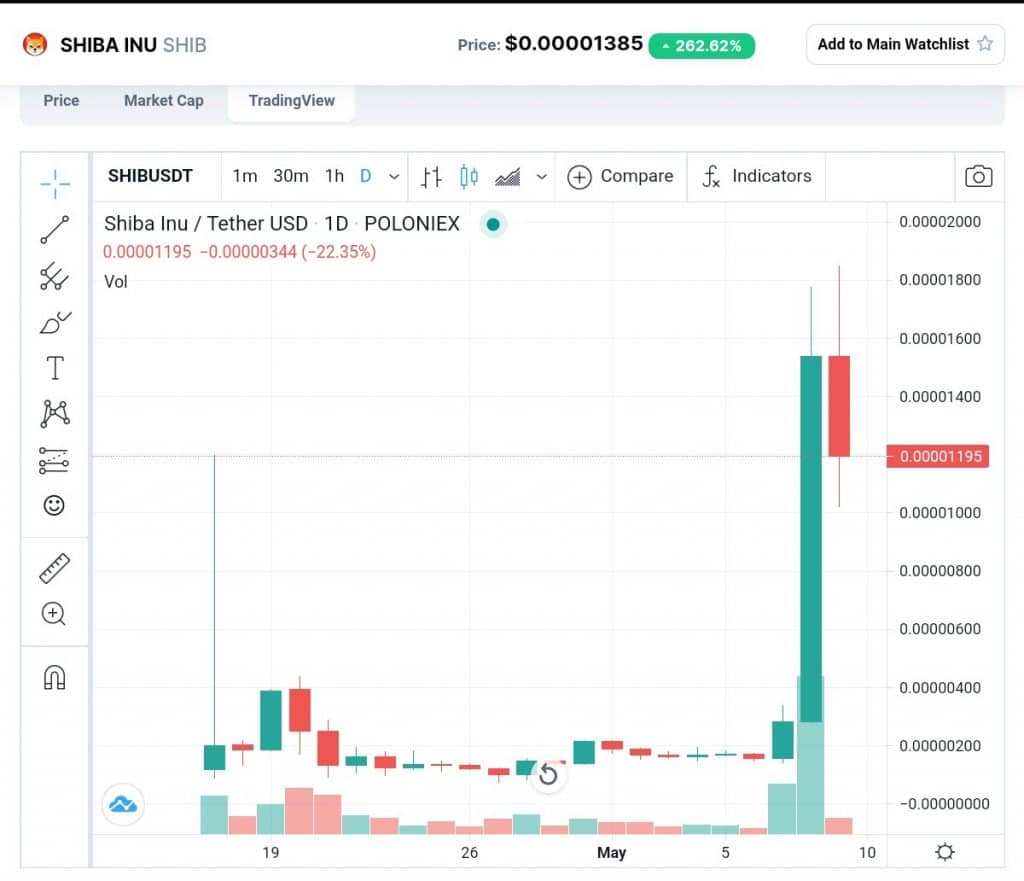Select the XABCD pattern tool

55,414
